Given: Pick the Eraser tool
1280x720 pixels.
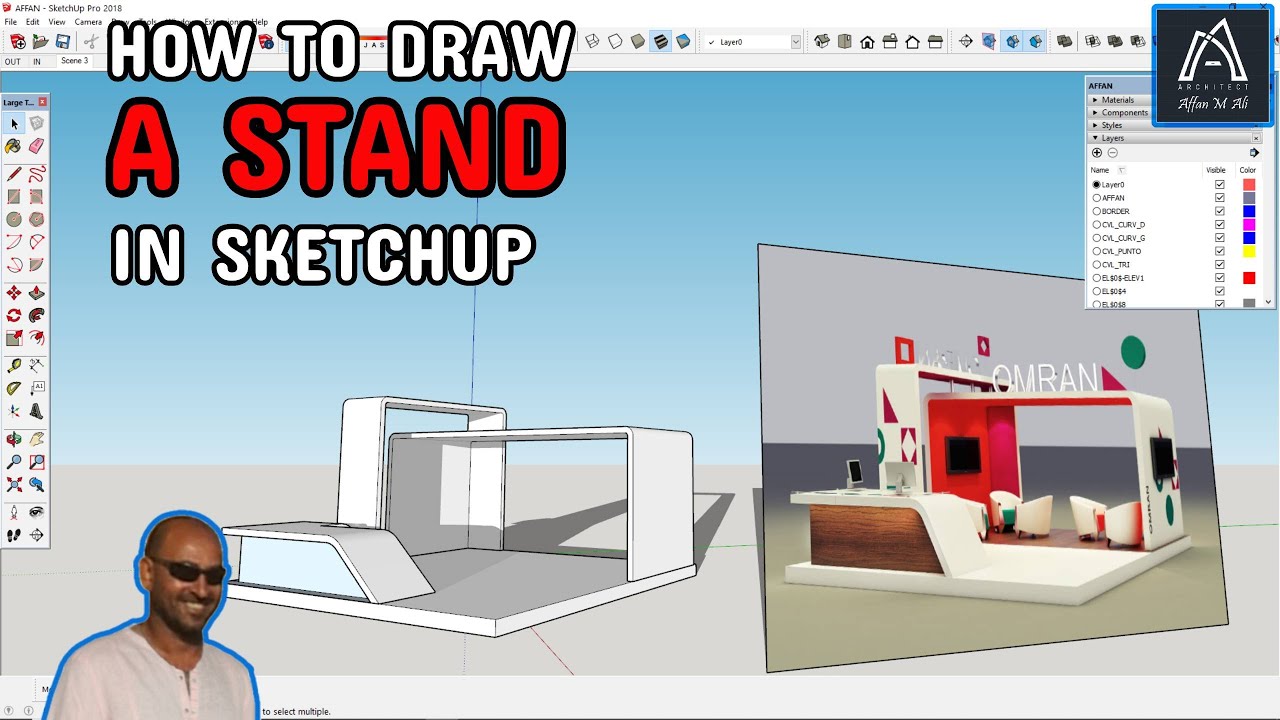Looking at the screenshot, I should 37,146.
